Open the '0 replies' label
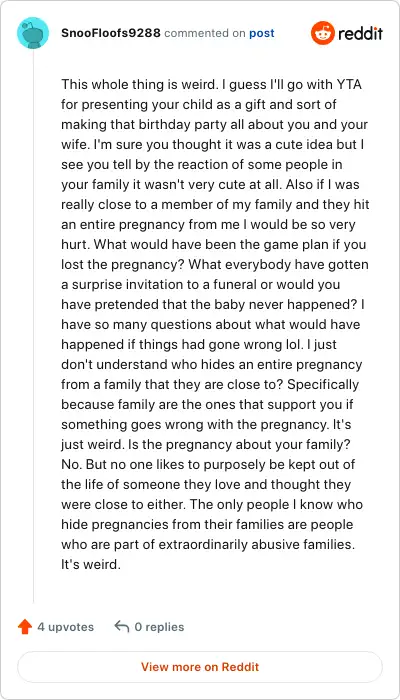 [159, 627]
